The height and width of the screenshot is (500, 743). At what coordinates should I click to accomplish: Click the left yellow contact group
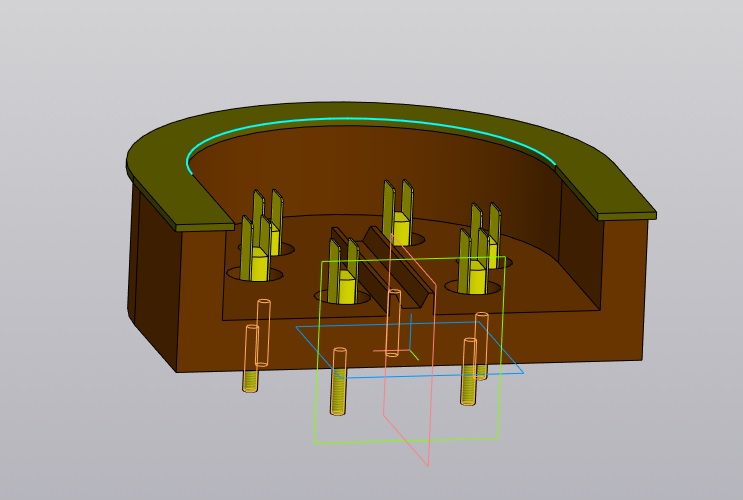(x=260, y=240)
